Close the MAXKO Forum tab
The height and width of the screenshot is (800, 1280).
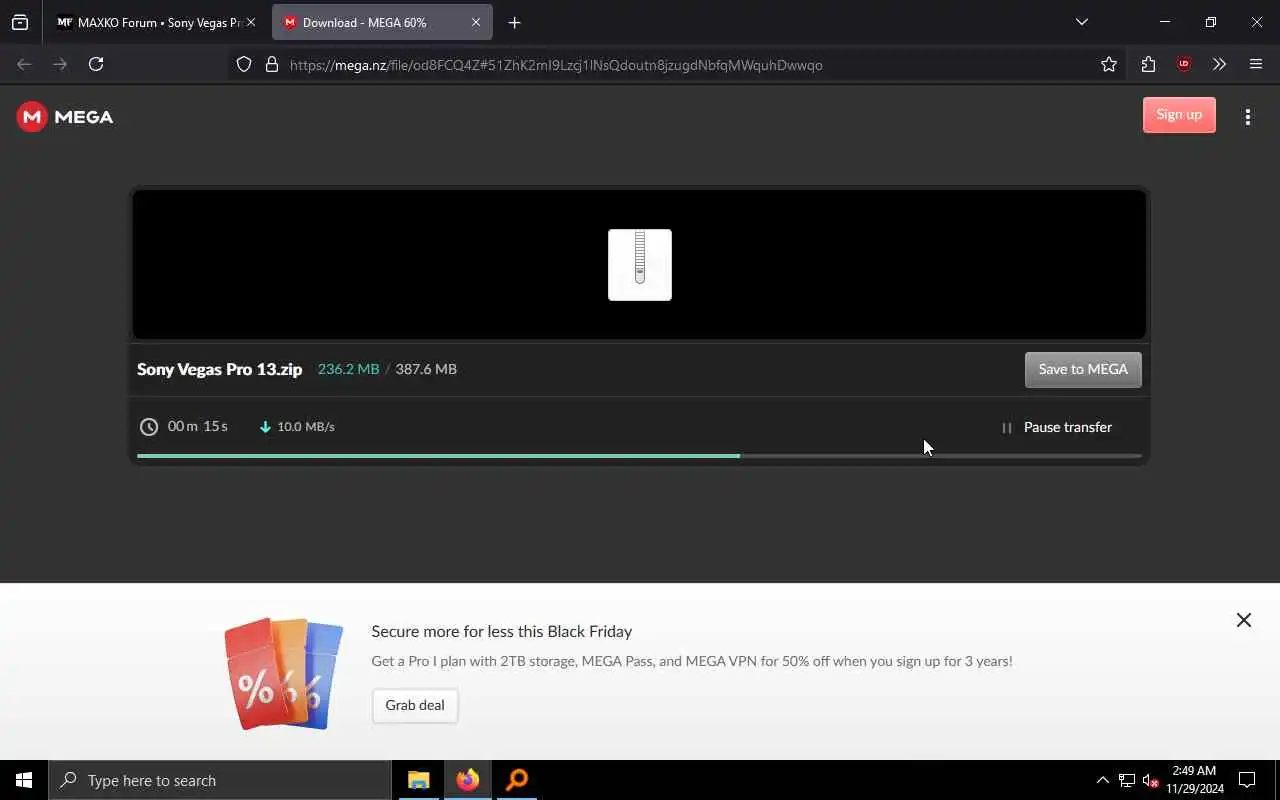click(x=250, y=22)
